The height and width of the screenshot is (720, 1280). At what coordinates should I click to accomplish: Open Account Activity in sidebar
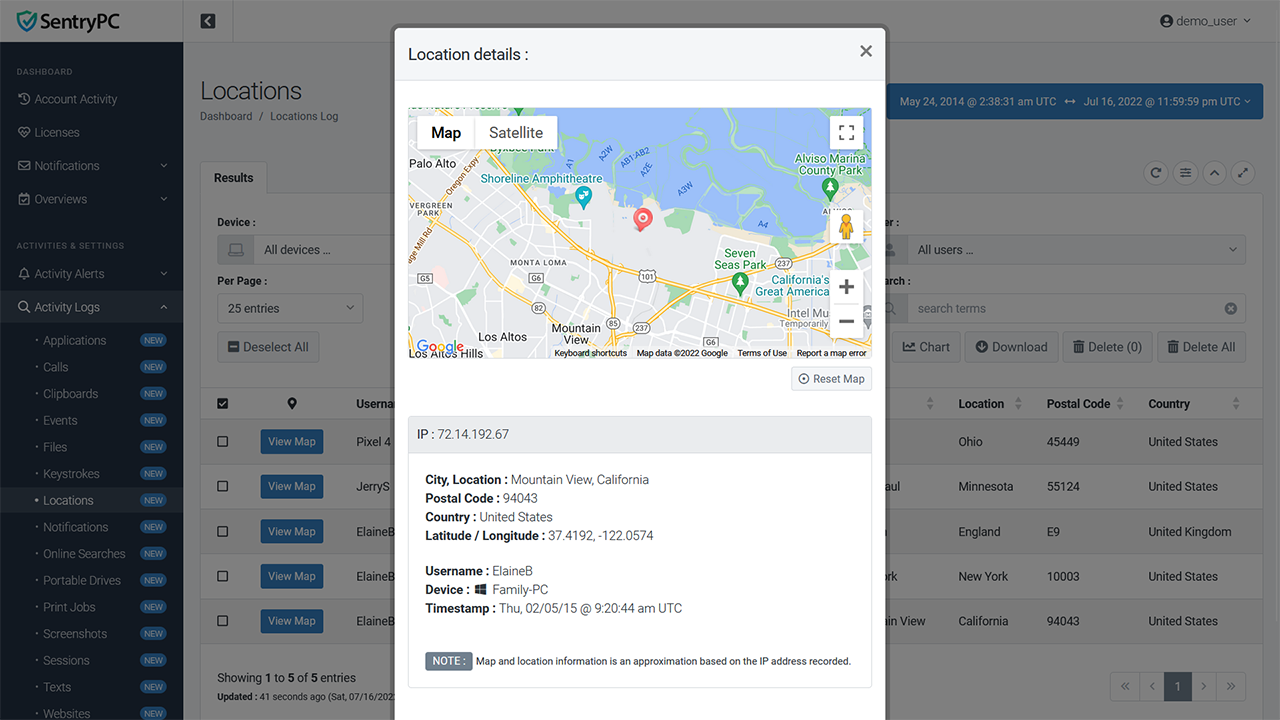[x=91, y=99]
